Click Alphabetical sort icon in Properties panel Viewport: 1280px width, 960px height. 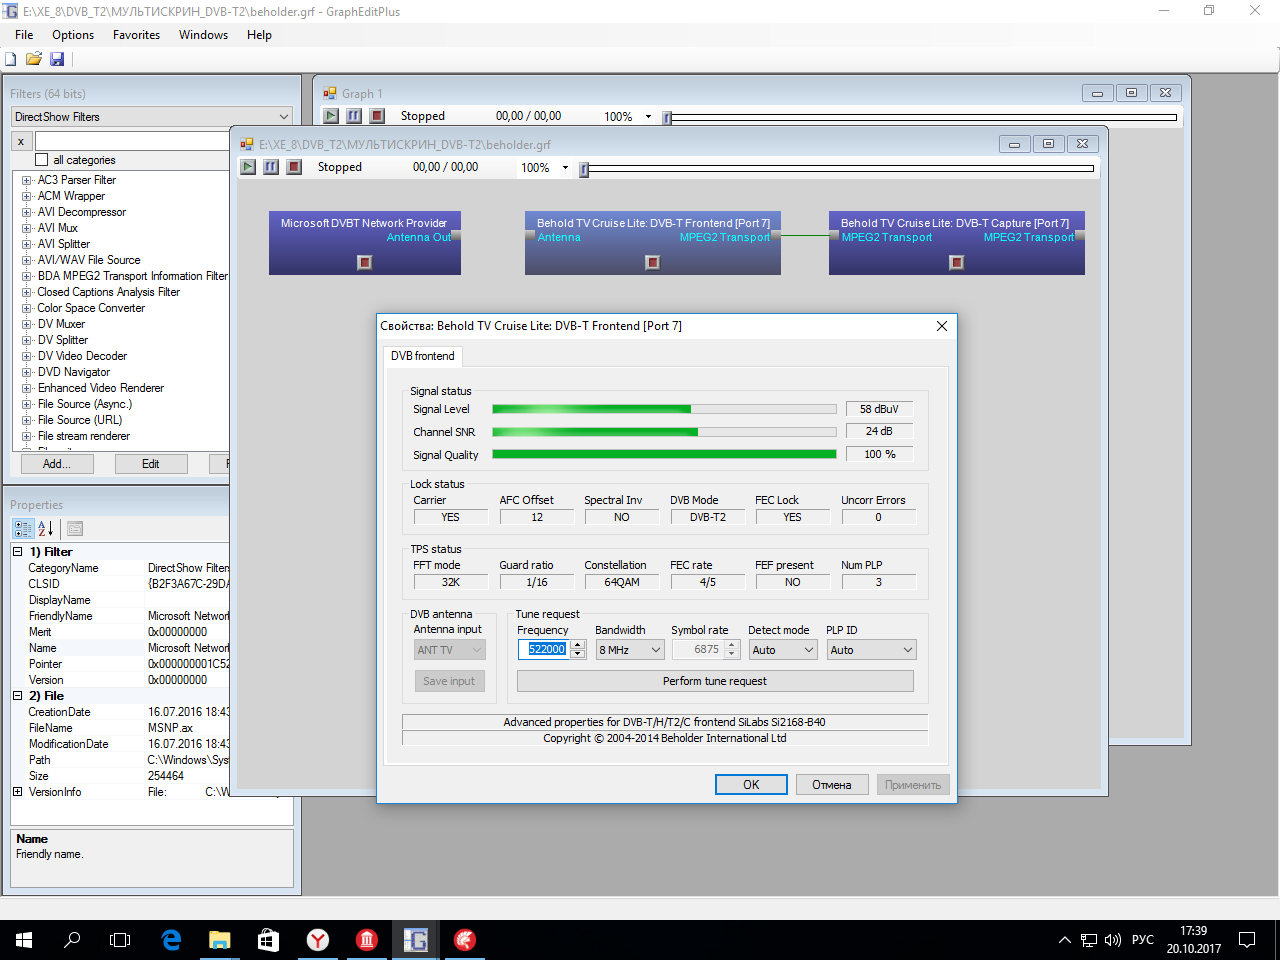coord(46,528)
